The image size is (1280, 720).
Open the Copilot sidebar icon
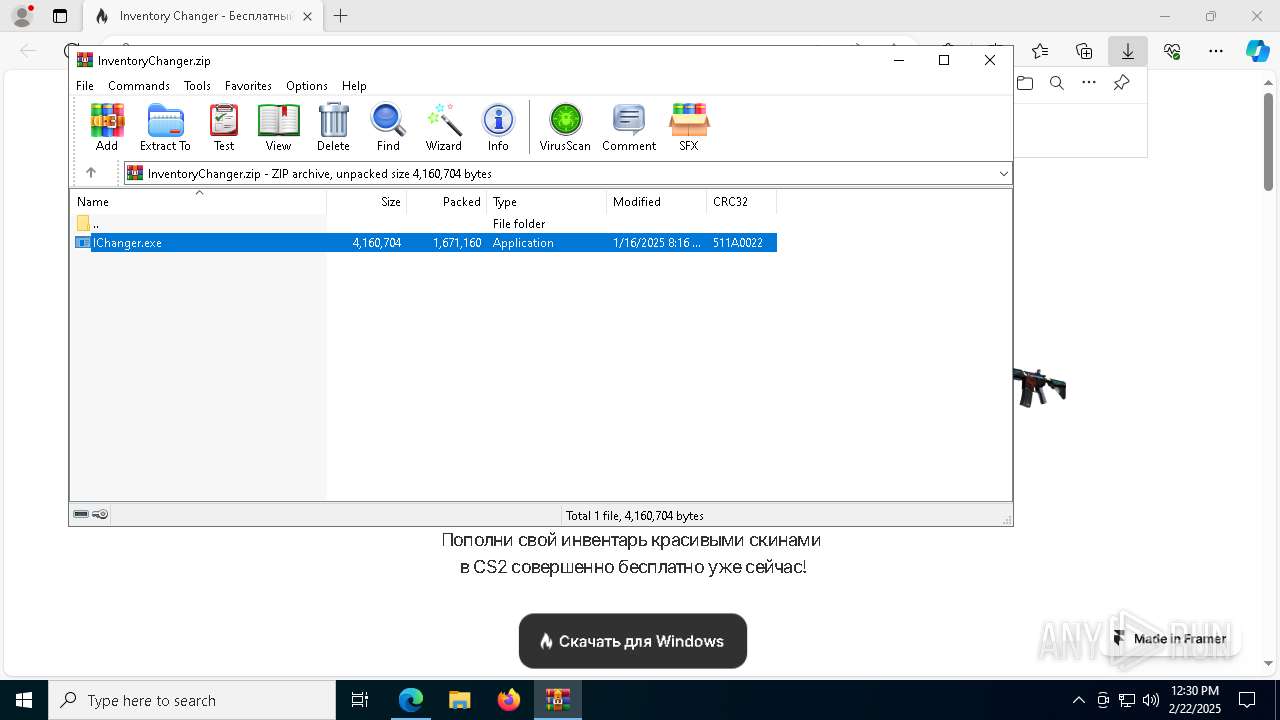pos(1257,51)
